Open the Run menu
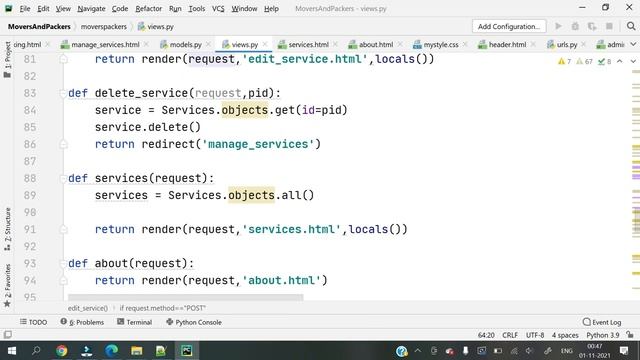Screen dimensions: 640x360 (175, 8)
